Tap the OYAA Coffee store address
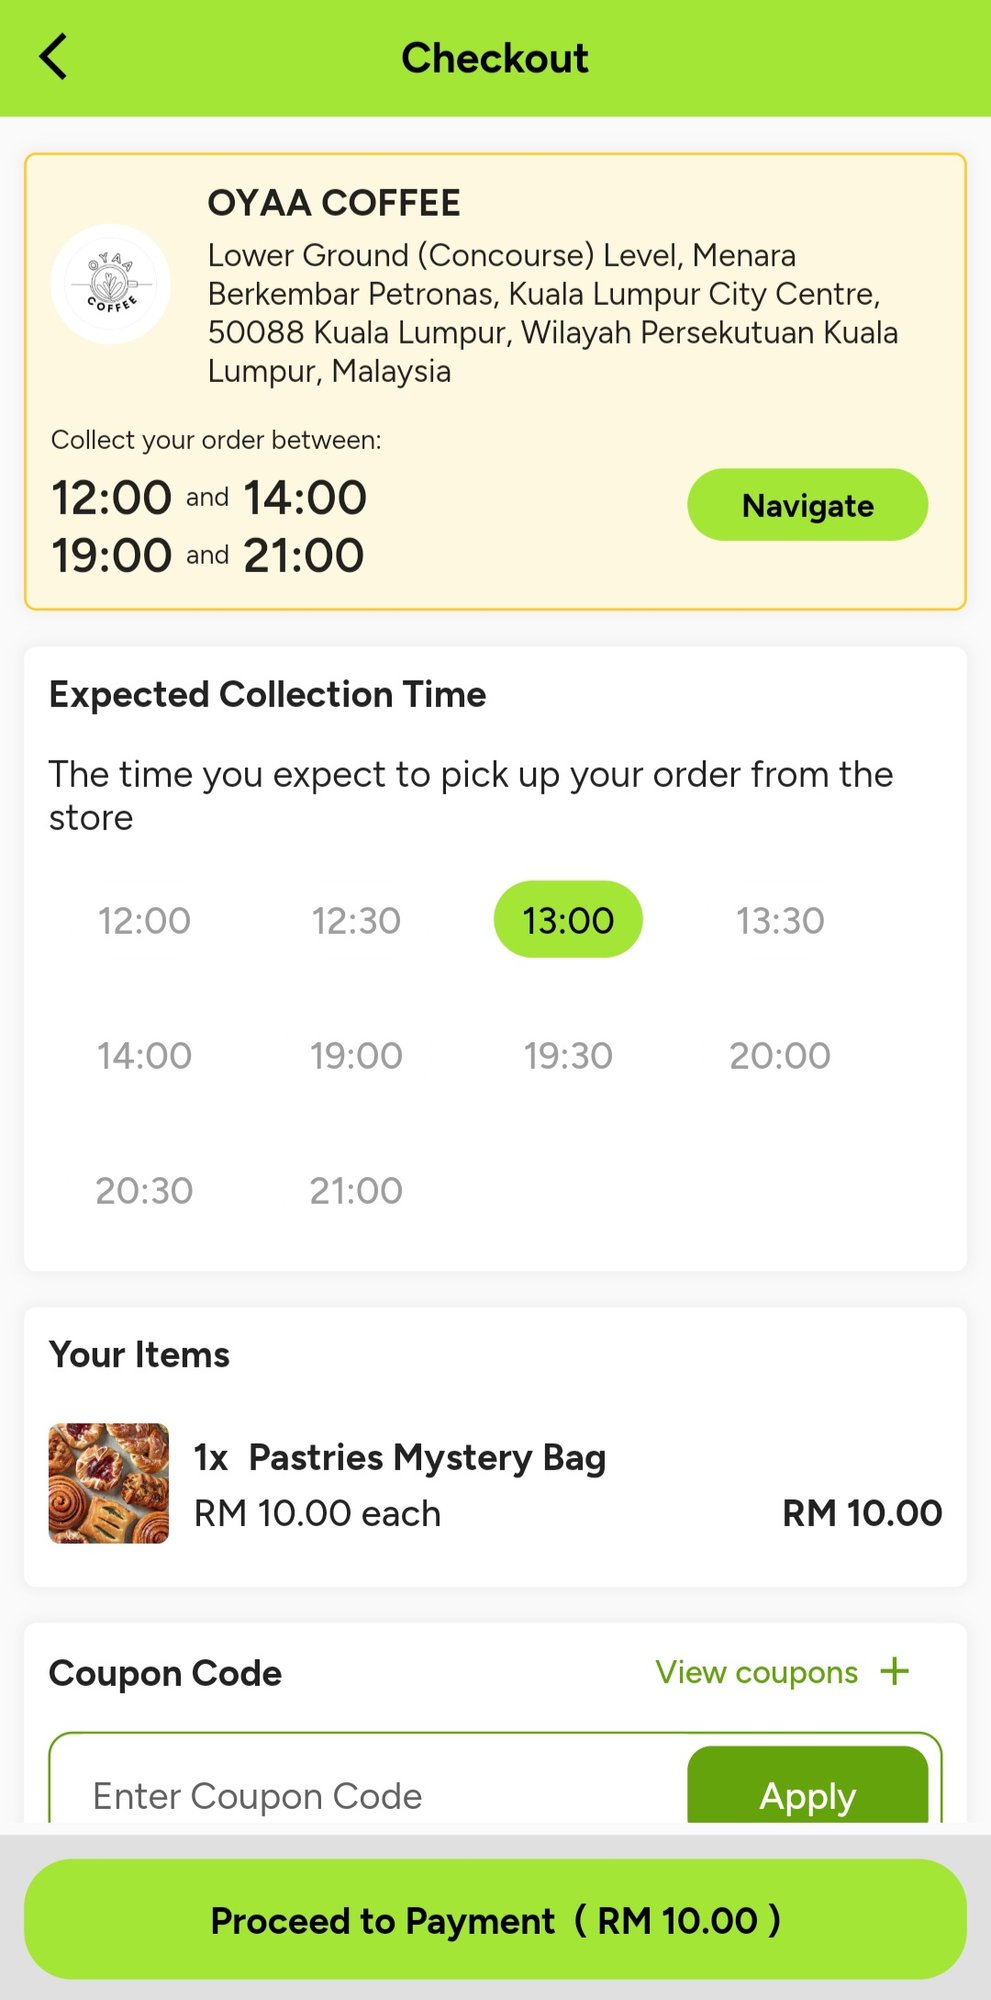 (552, 313)
